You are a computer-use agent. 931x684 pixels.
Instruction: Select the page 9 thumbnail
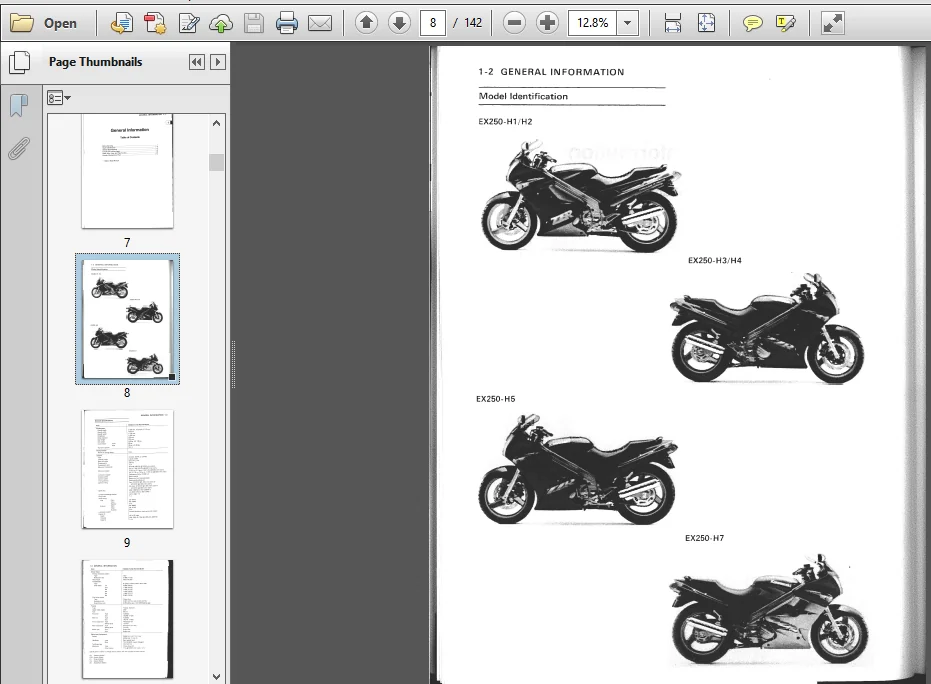tap(128, 469)
